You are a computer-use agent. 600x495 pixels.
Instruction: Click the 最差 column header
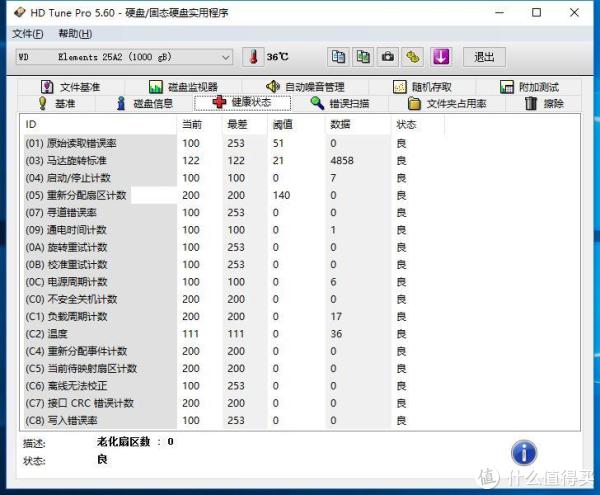pyautogui.click(x=245, y=124)
